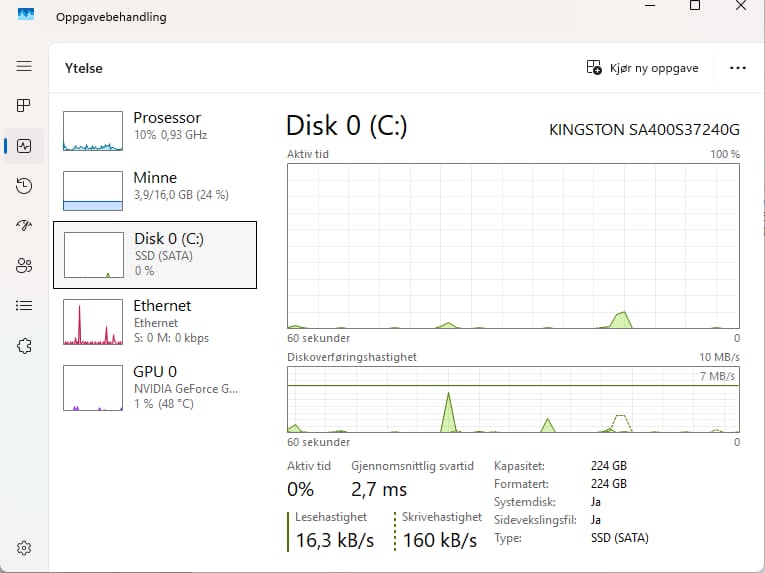Click the Ytelse page heading

pyautogui.click(x=83, y=68)
